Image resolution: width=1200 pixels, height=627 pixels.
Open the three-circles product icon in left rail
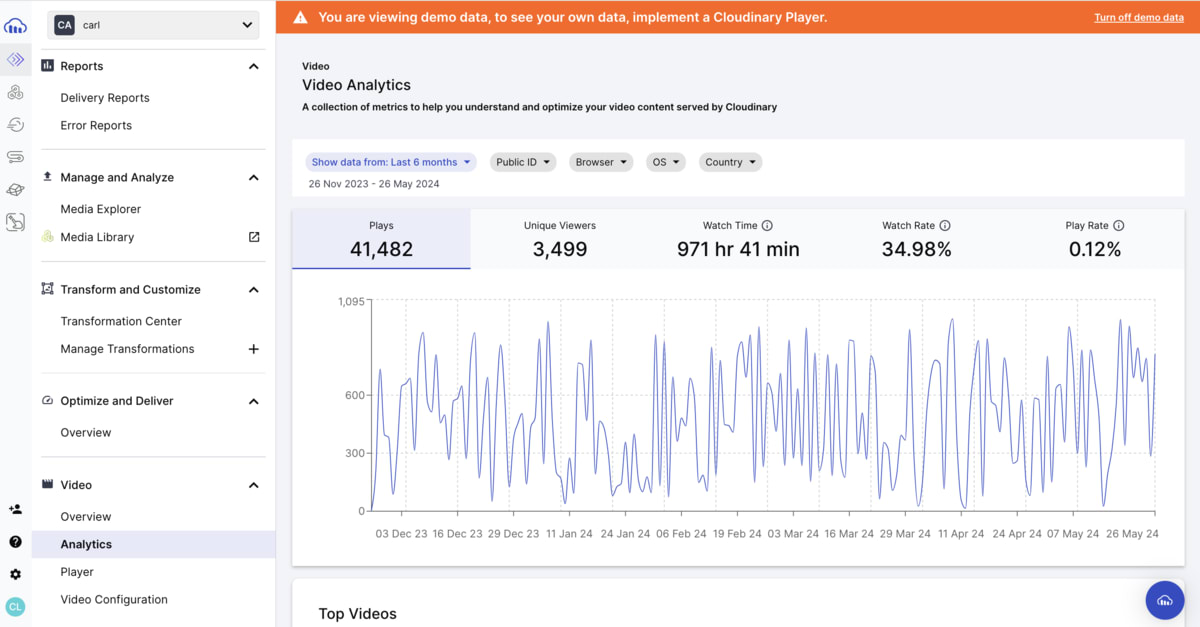15,93
